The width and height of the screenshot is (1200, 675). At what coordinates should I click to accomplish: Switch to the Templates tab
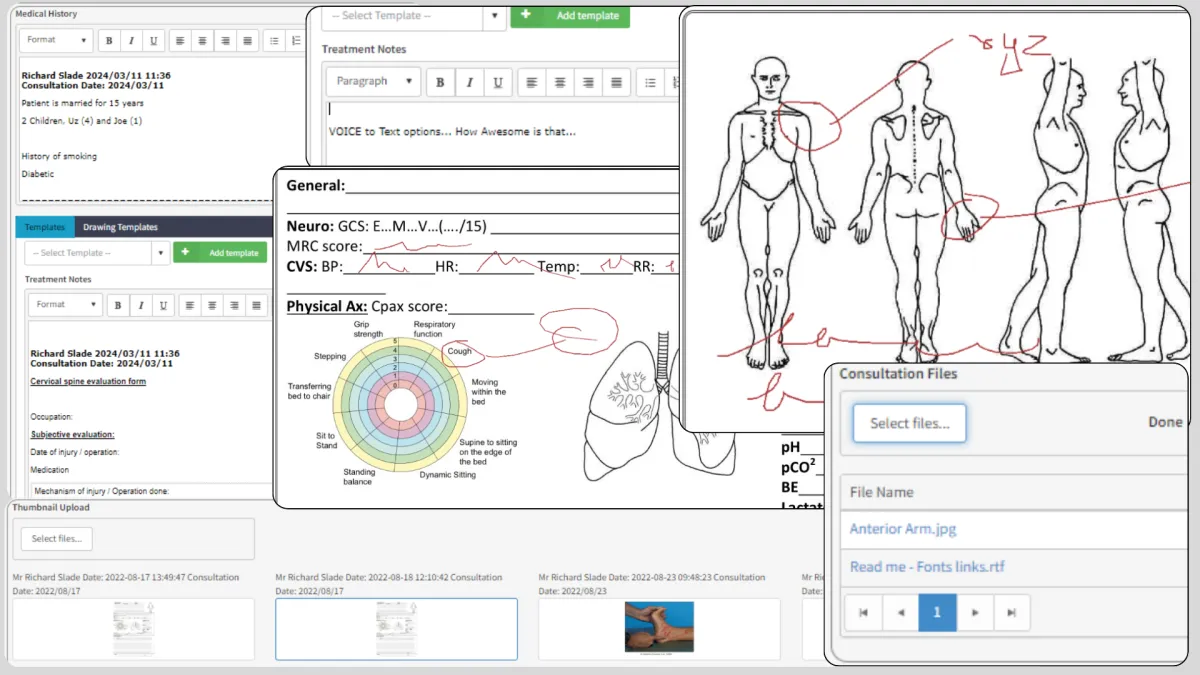coord(45,227)
